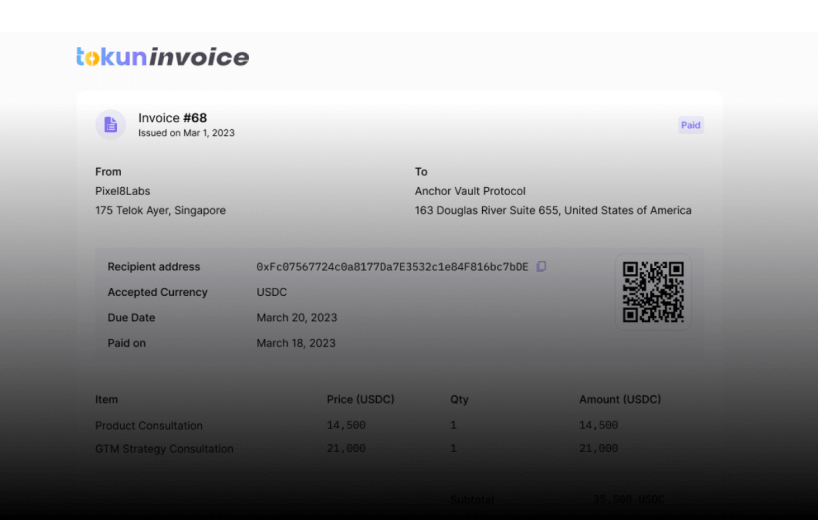Screen dimensions: 818x520
Task: Click the recipient wallet address text
Action: tap(392, 267)
